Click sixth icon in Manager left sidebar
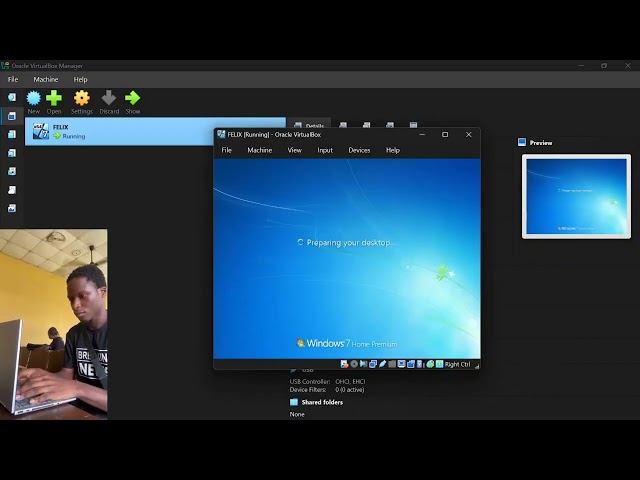The height and width of the screenshot is (480, 640). pos(12,190)
